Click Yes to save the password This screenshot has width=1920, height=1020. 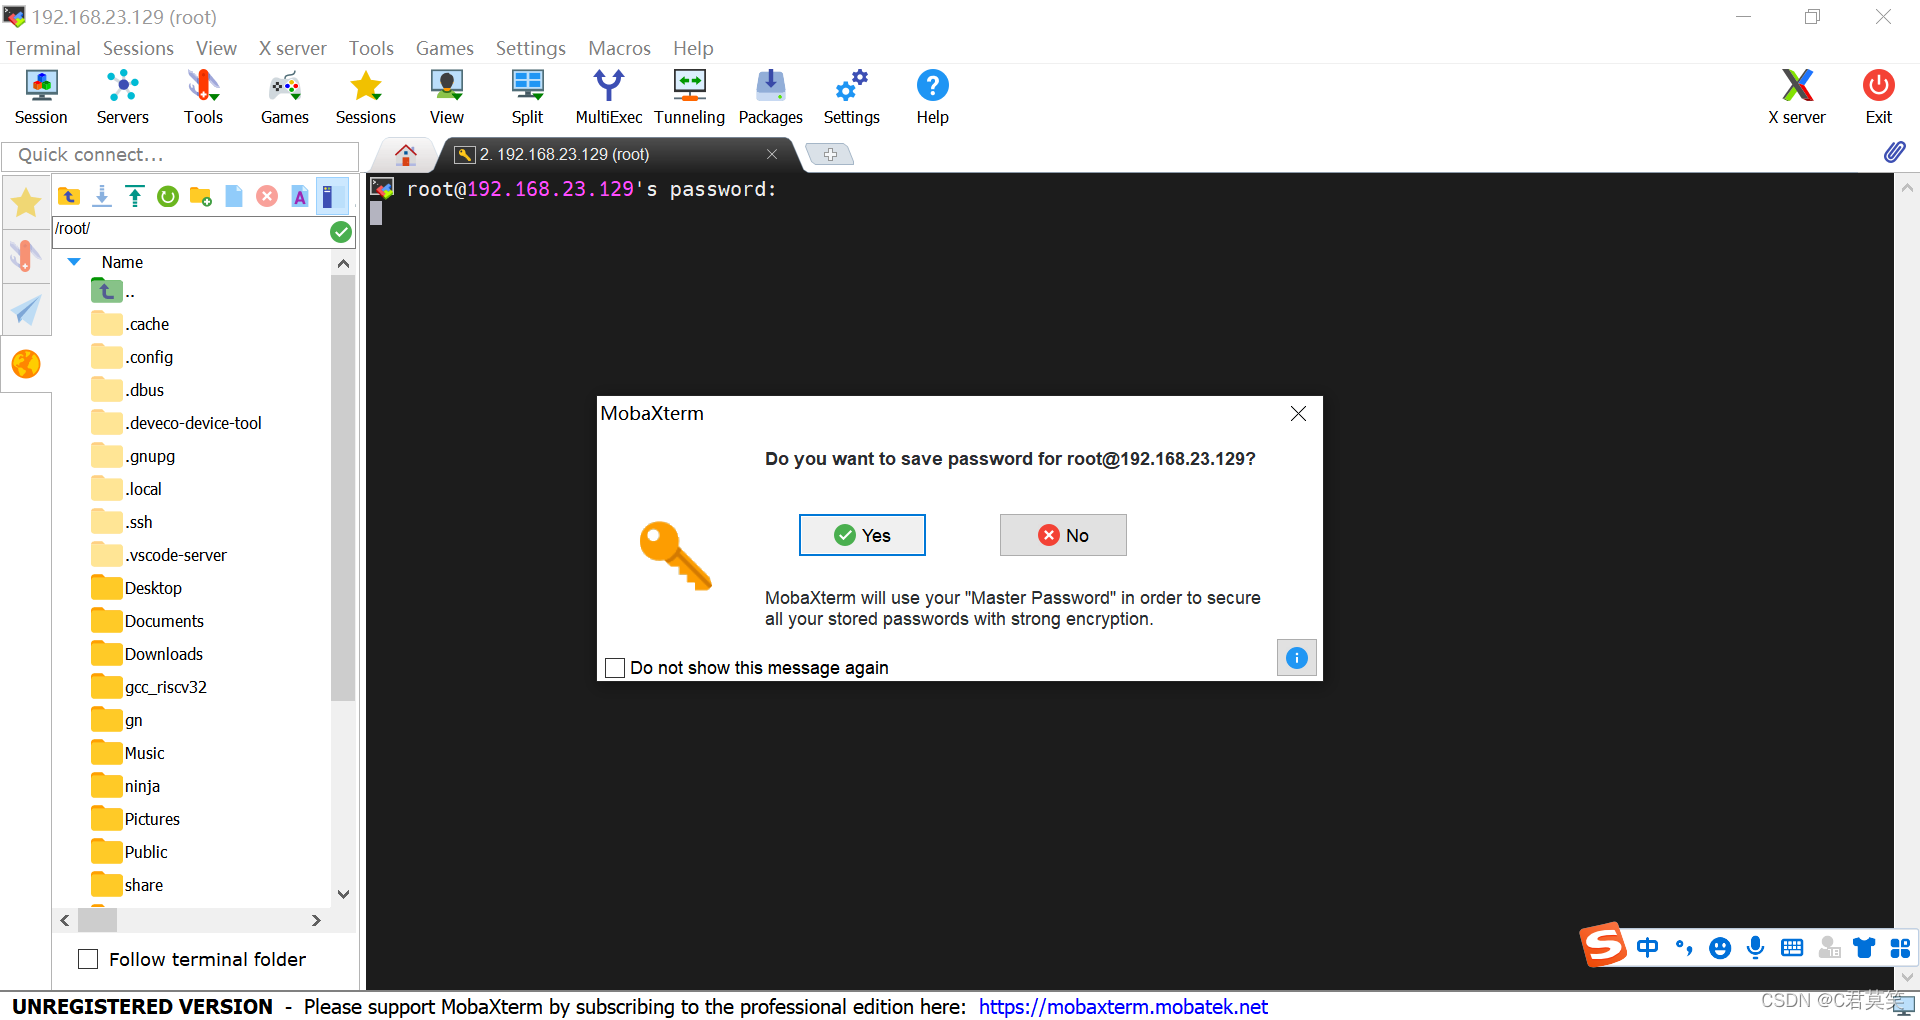click(x=861, y=535)
